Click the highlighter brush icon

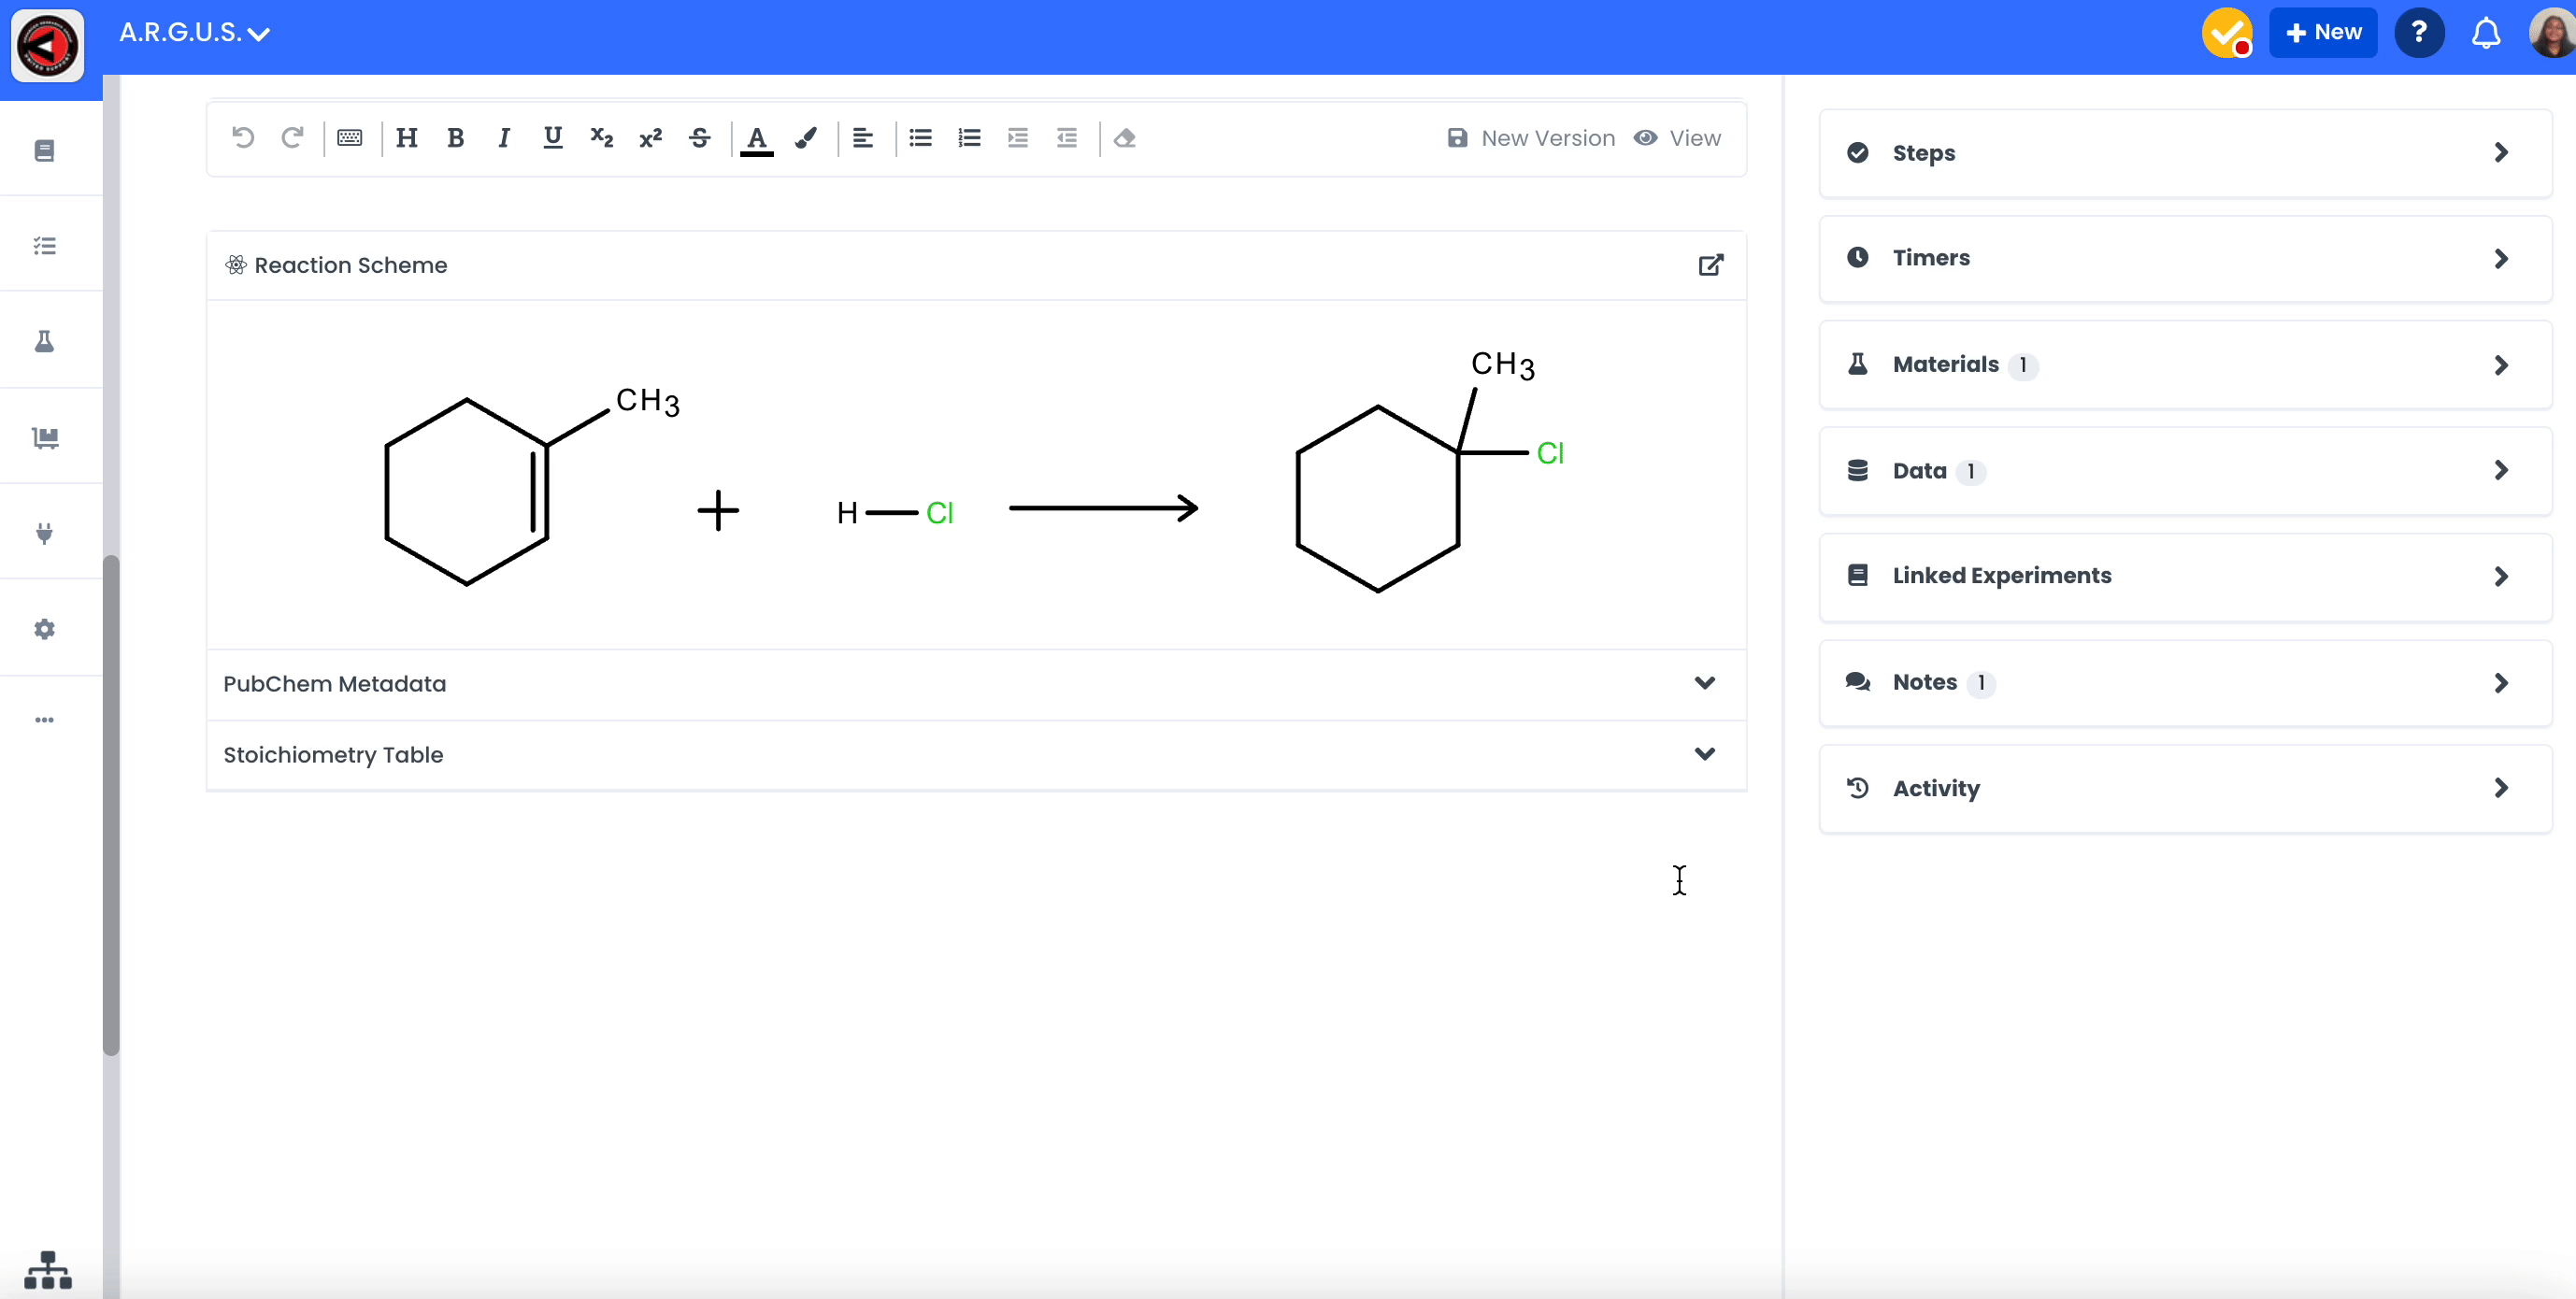(806, 138)
